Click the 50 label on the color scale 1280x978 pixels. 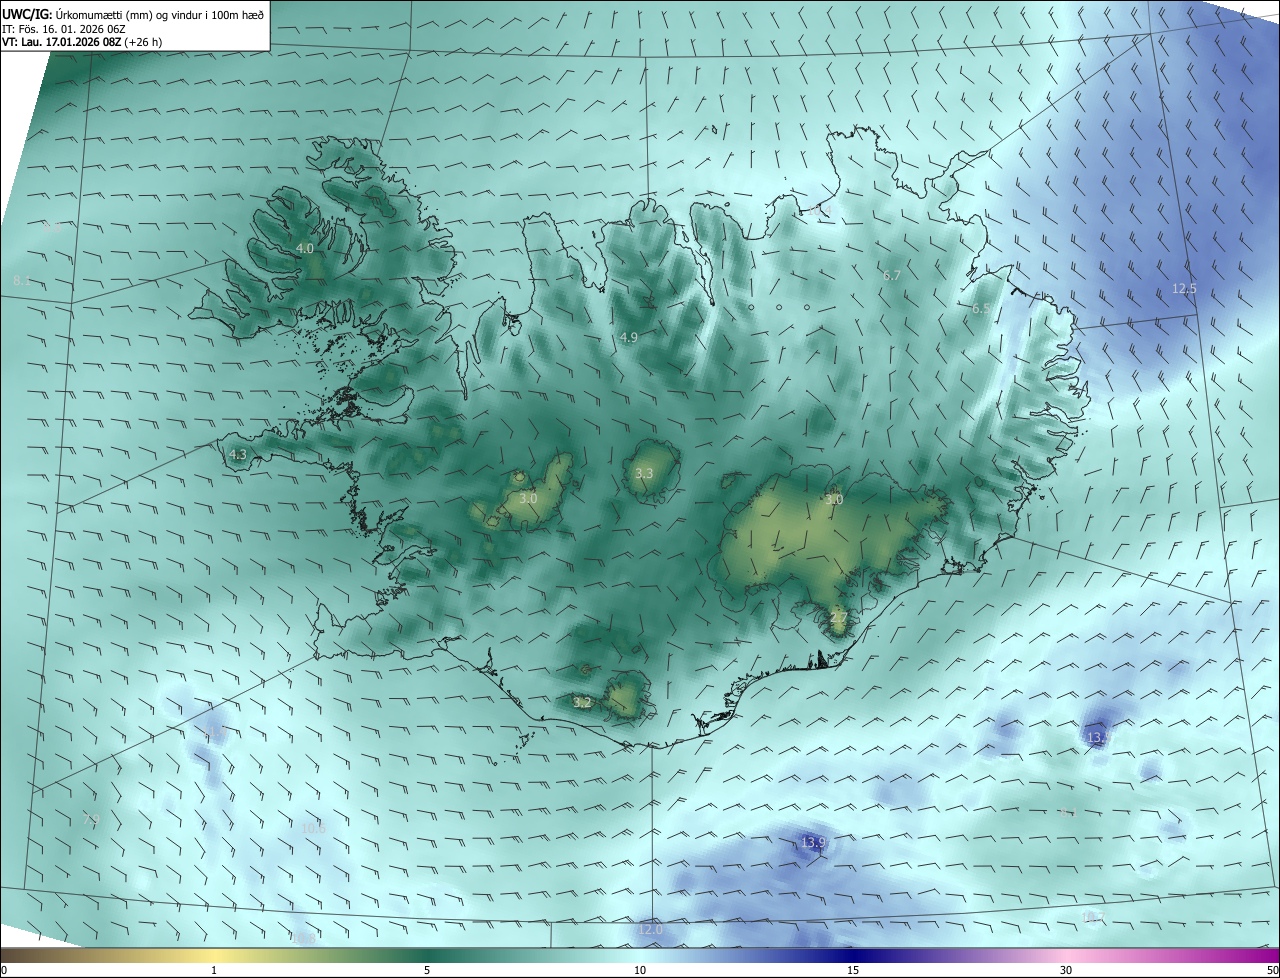click(1272, 970)
